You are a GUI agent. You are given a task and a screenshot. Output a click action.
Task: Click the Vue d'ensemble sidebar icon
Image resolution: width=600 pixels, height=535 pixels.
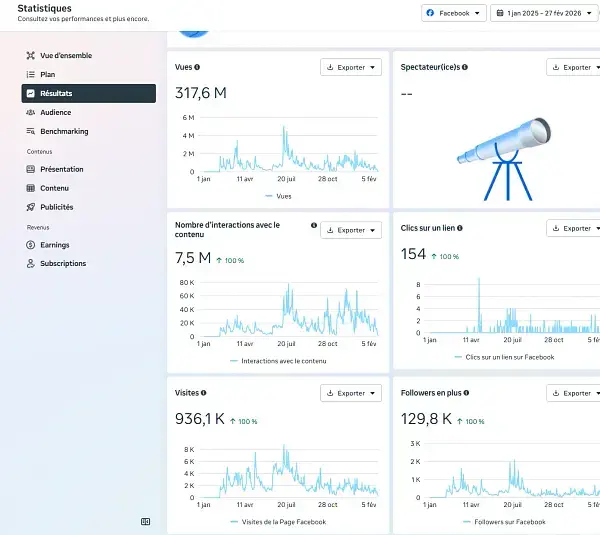[x=31, y=55]
